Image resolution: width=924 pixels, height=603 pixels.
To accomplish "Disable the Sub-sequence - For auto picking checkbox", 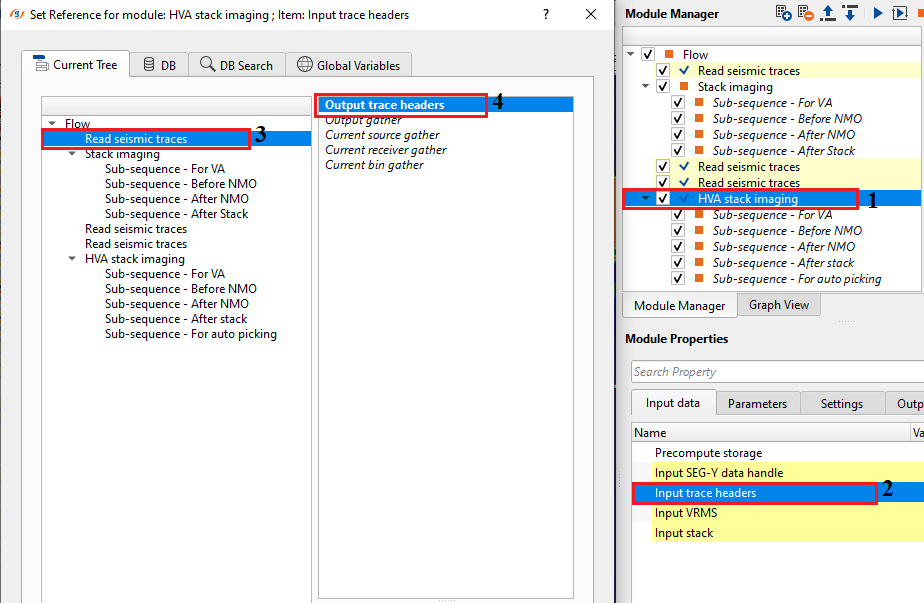I will pos(678,279).
